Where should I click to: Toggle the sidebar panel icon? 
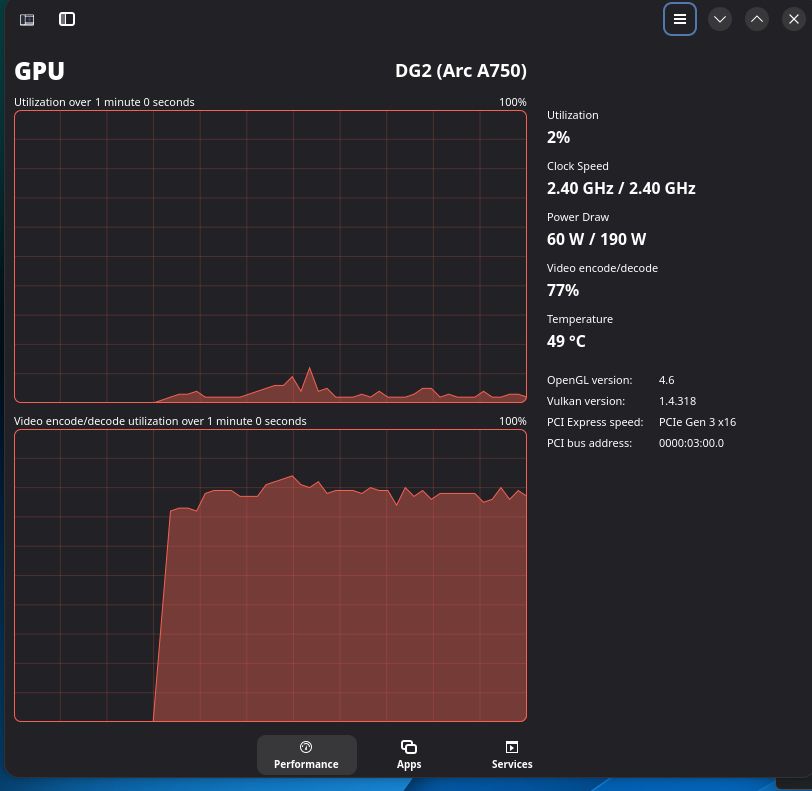pos(66,18)
